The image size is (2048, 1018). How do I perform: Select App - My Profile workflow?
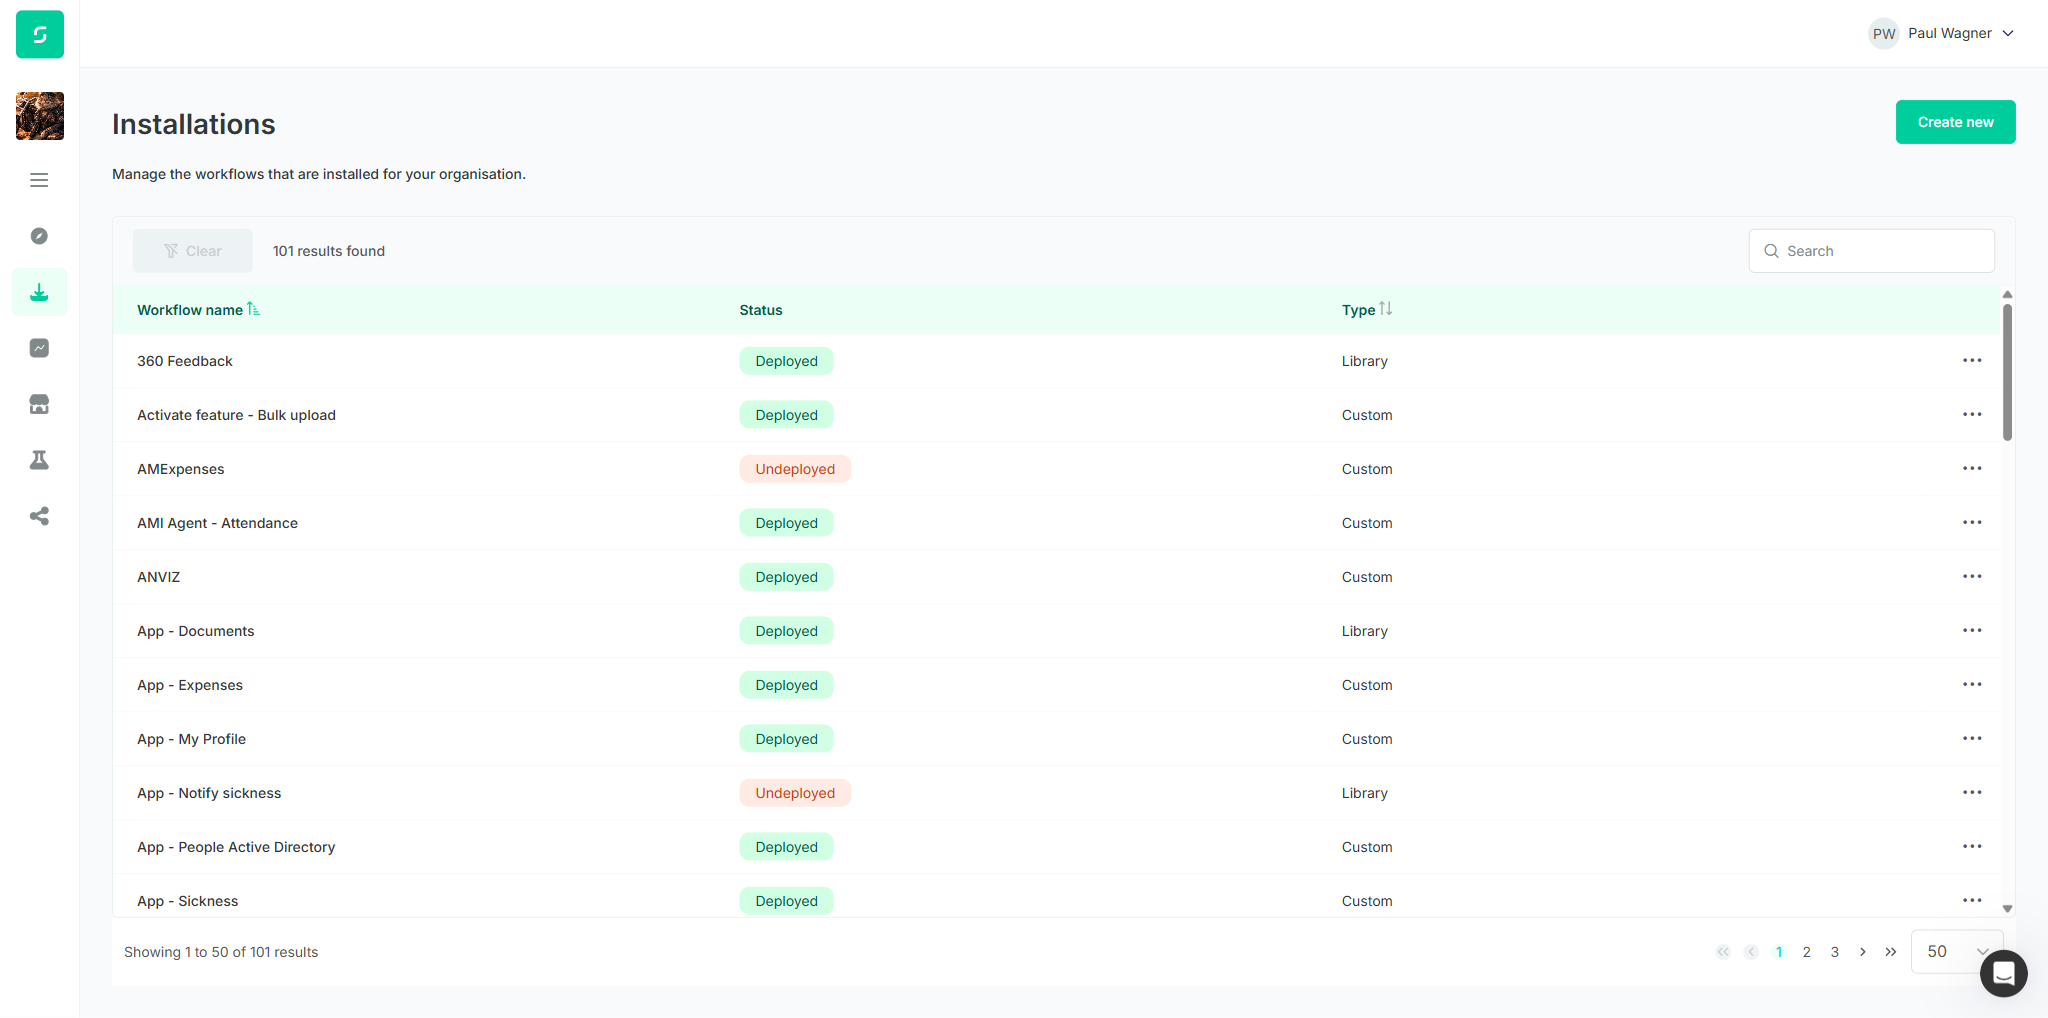(191, 739)
